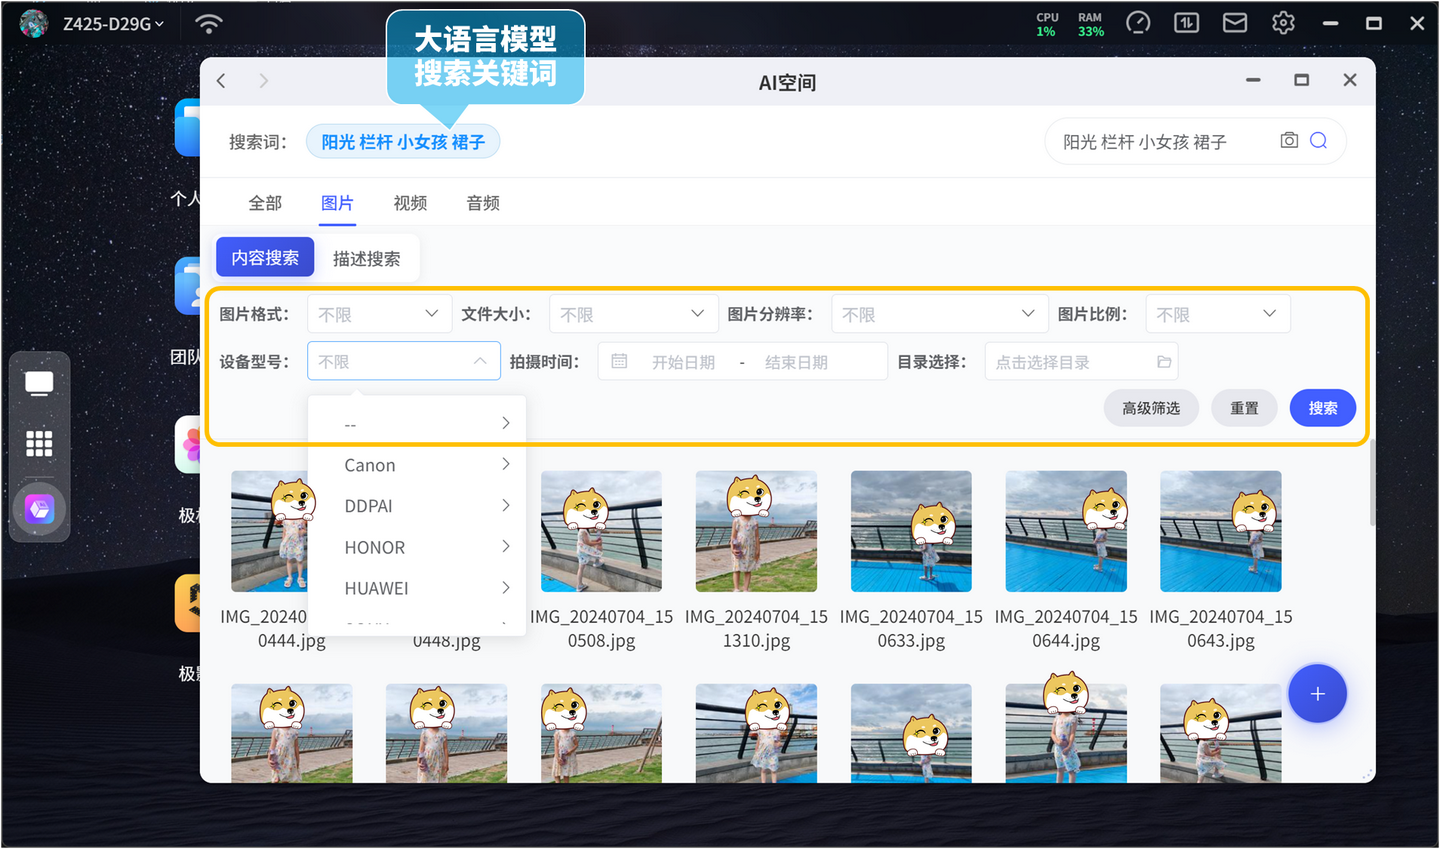Viewport: 1440px width, 849px height.
Task: Click the 点击选择目录 field
Action: pos(1081,361)
